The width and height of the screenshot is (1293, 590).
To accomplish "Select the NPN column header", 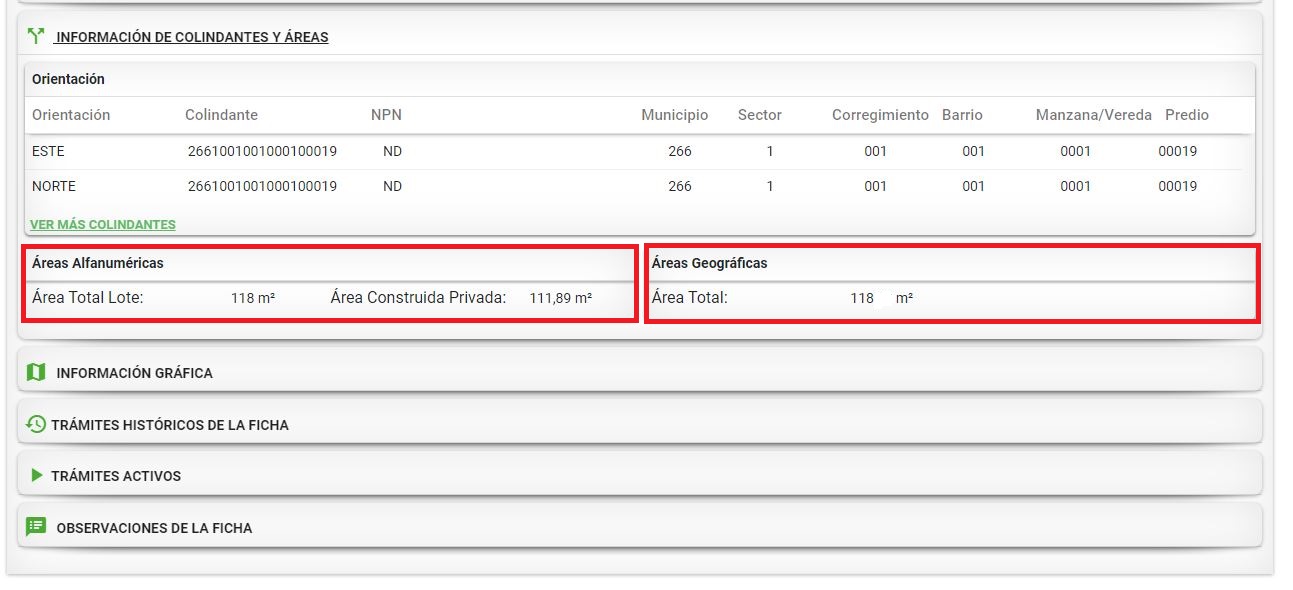I will [x=386, y=115].
